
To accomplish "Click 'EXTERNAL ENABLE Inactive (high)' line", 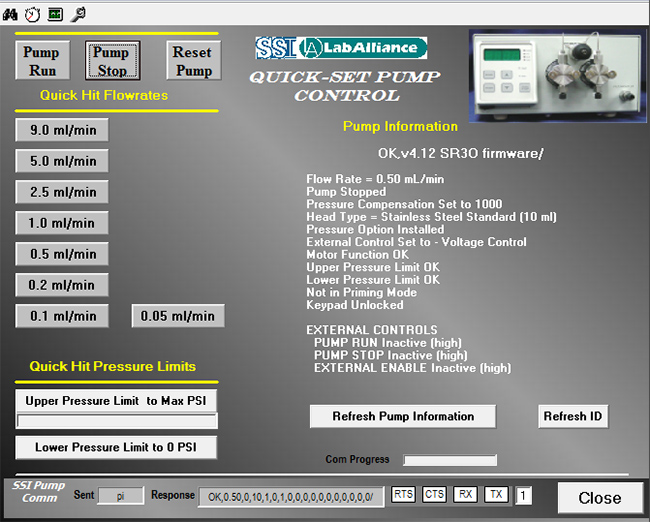I will point(412,368).
